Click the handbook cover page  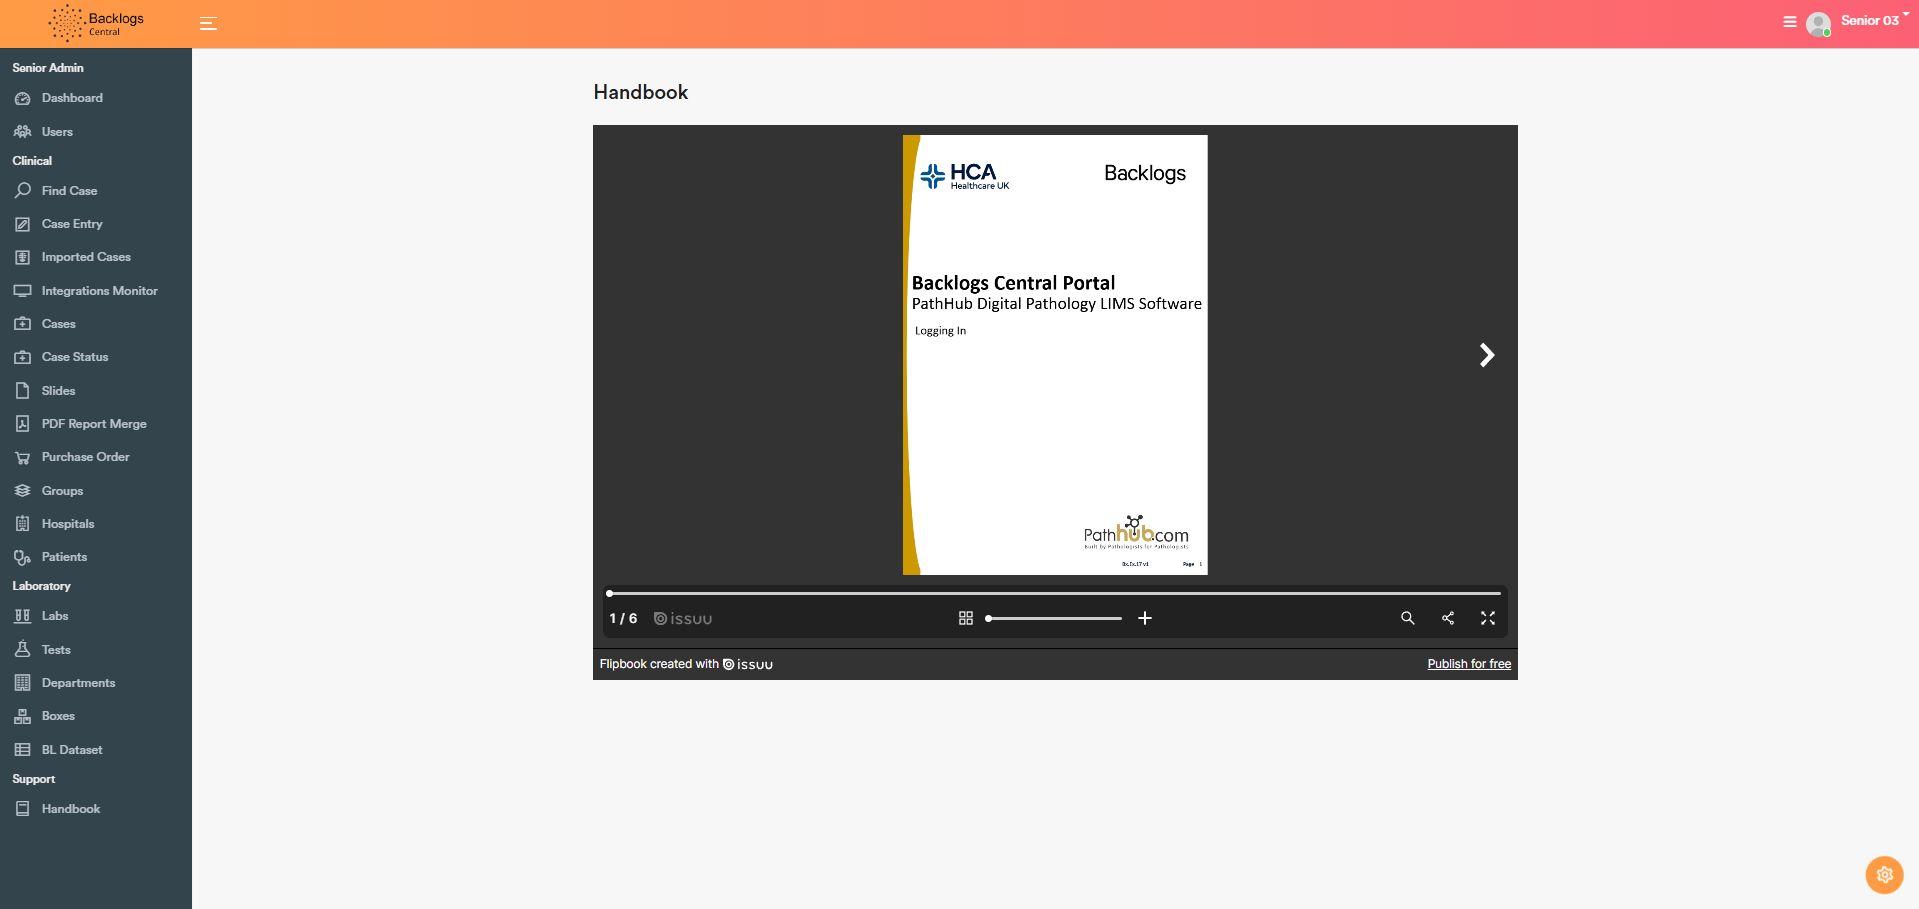pos(1055,355)
